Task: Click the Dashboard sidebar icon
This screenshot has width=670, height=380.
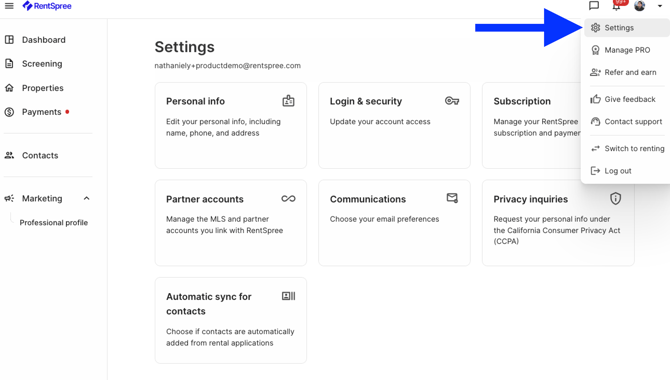Action: tap(9, 40)
